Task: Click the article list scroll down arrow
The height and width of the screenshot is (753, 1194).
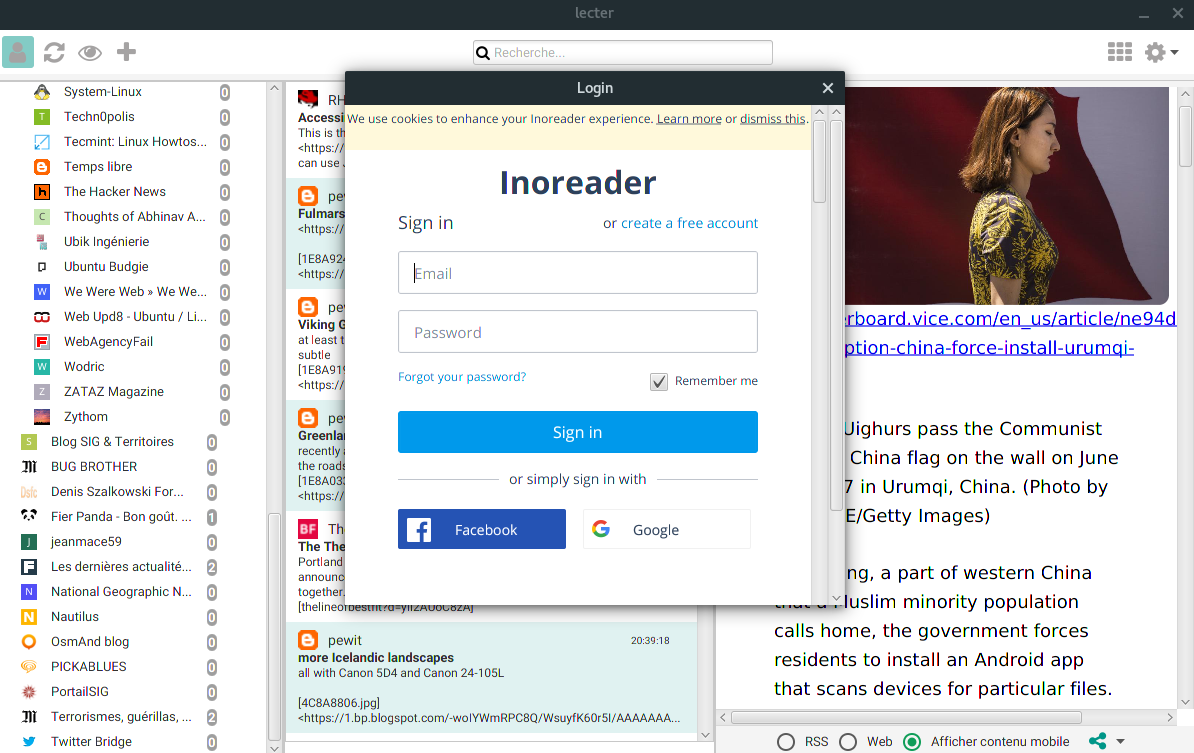Action: click(x=705, y=735)
